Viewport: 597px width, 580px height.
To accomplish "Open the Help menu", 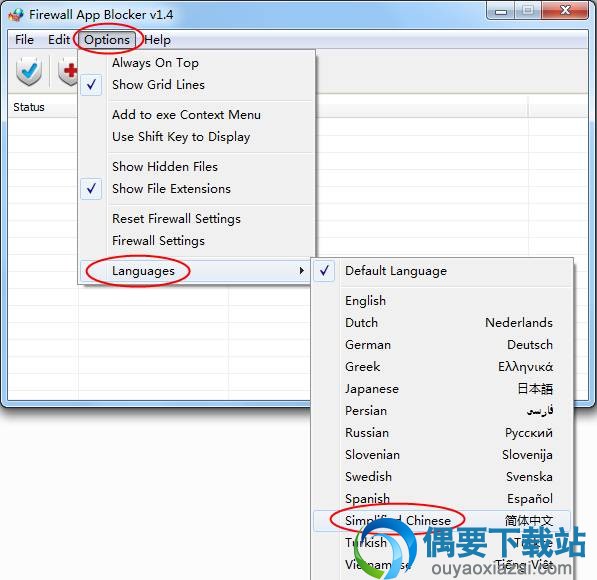I will [x=157, y=40].
